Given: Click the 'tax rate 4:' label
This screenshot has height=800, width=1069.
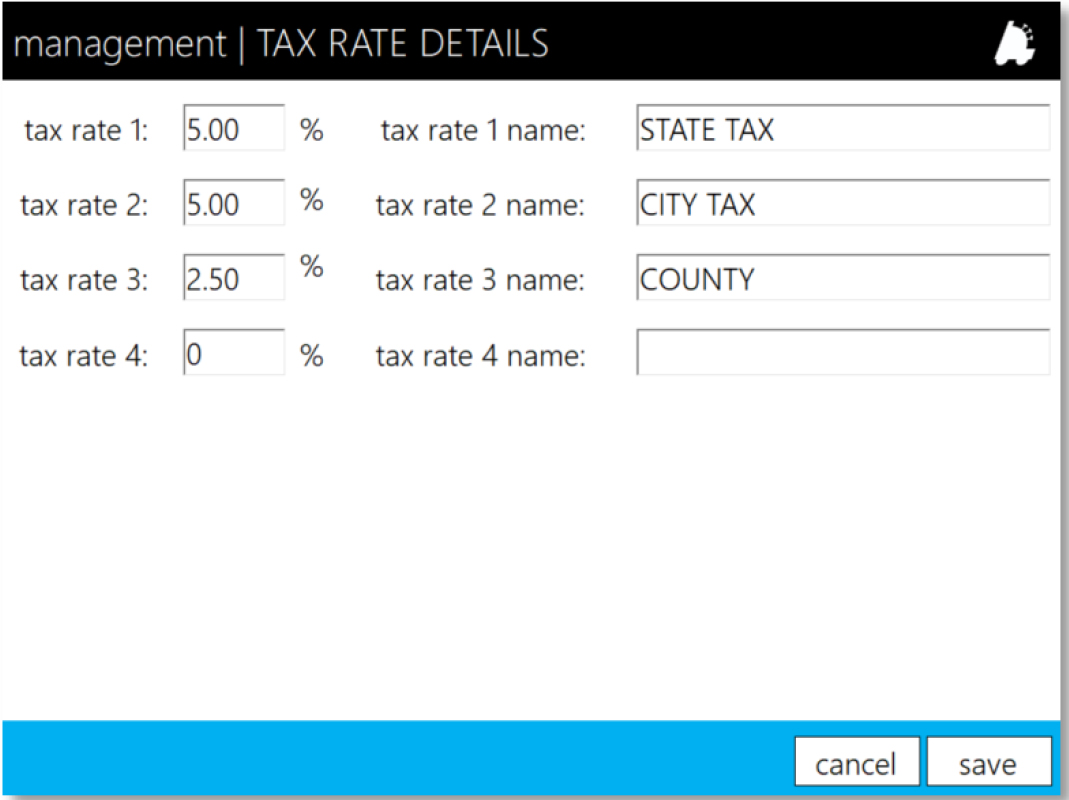Looking at the screenshot, I should pyautogui.click(x=84, y=356).
